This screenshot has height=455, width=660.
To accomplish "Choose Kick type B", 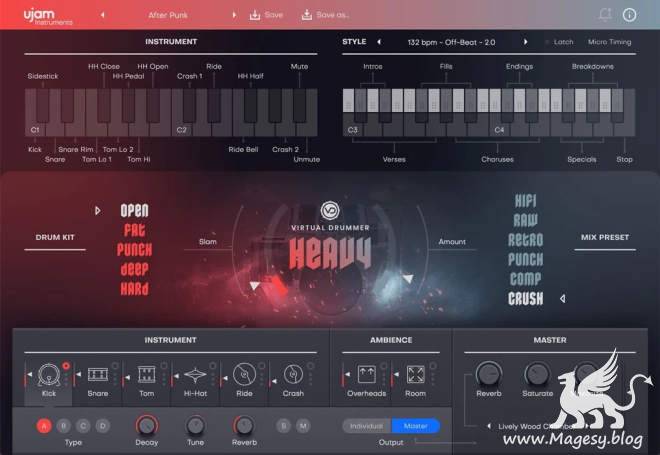I will coord(64,426).
